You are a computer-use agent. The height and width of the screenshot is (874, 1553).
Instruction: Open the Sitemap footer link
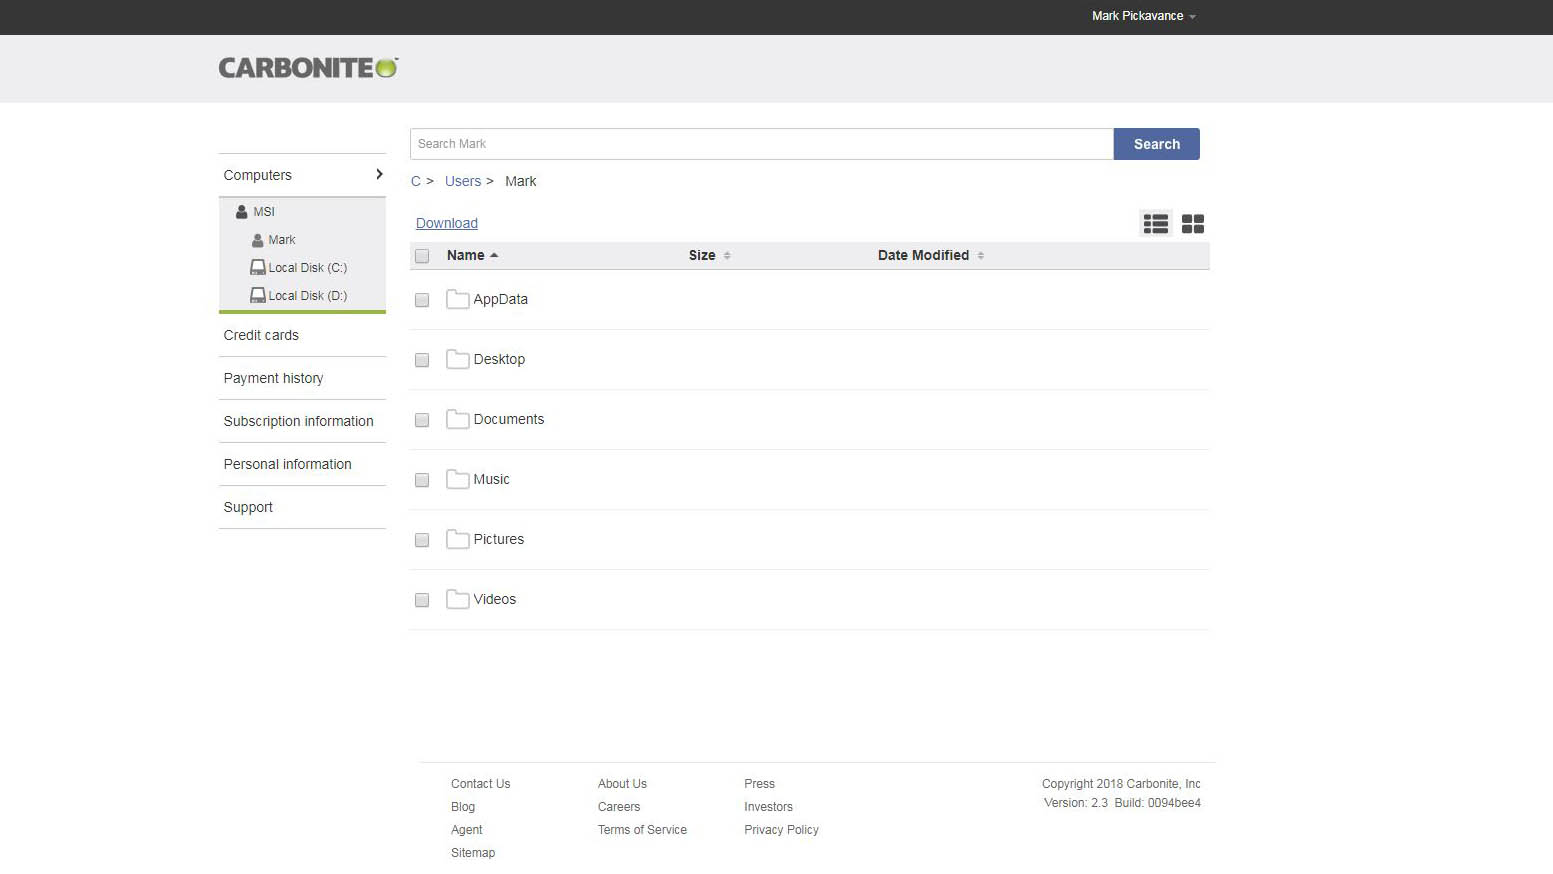click(473, 853)
